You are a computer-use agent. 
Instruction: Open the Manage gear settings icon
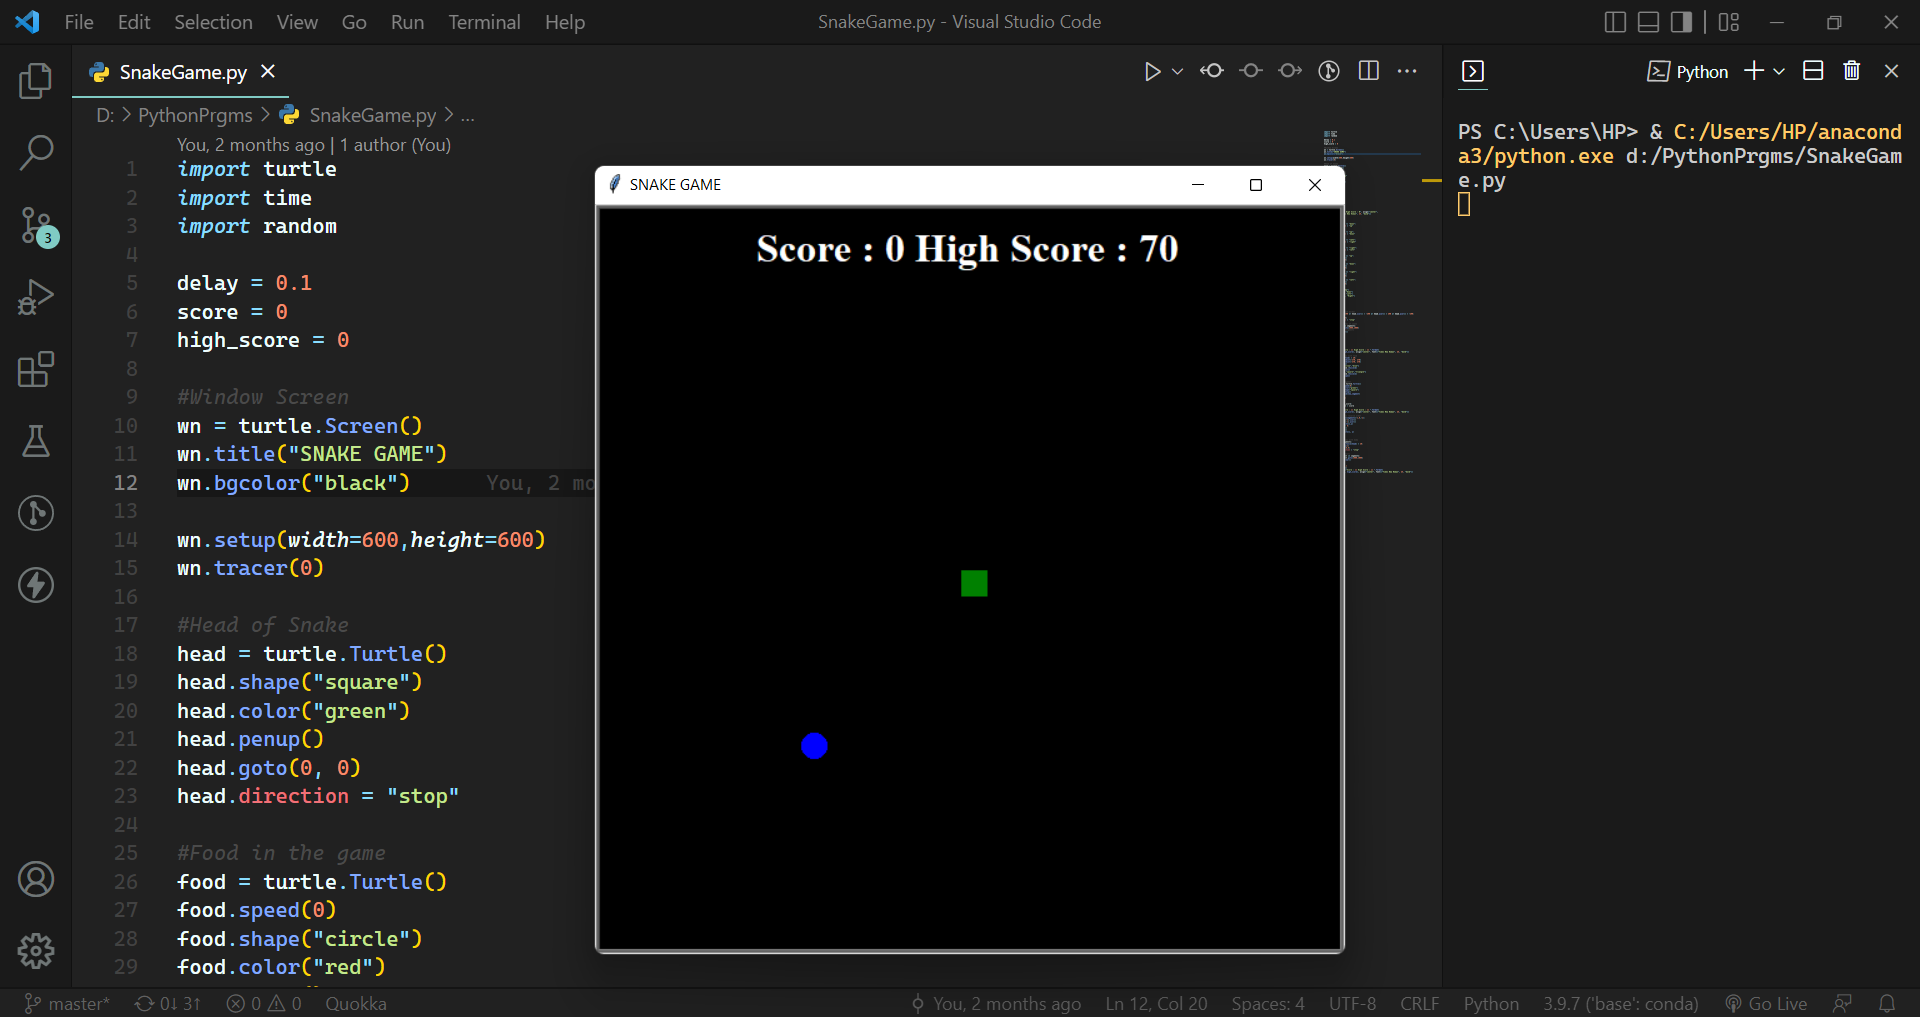[36, 951]
